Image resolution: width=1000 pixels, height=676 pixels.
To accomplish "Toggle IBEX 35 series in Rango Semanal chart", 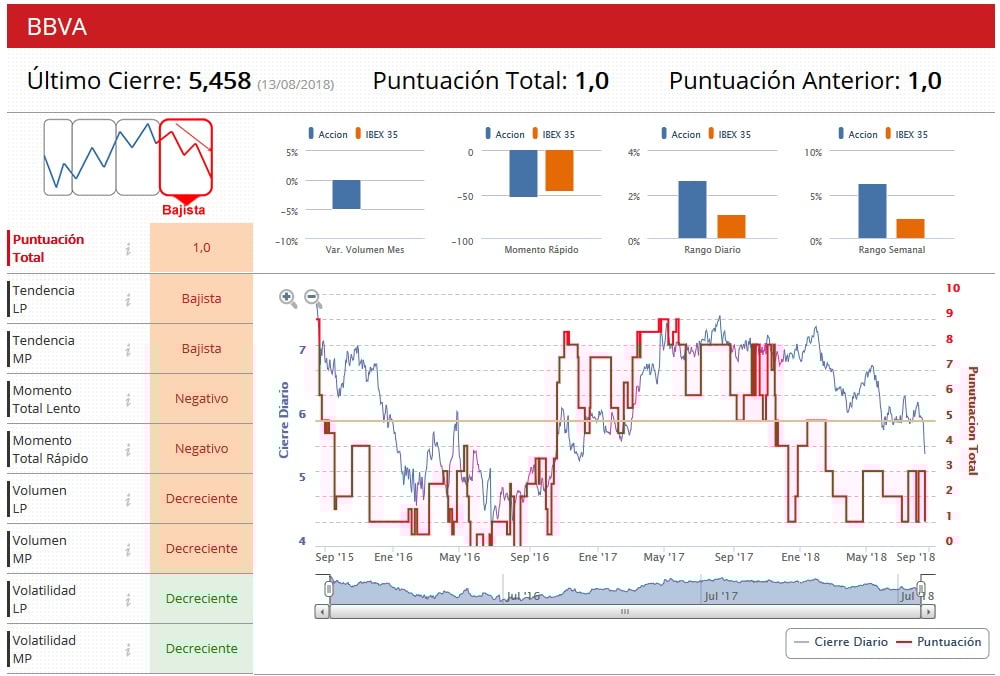I will pos(906,134).
